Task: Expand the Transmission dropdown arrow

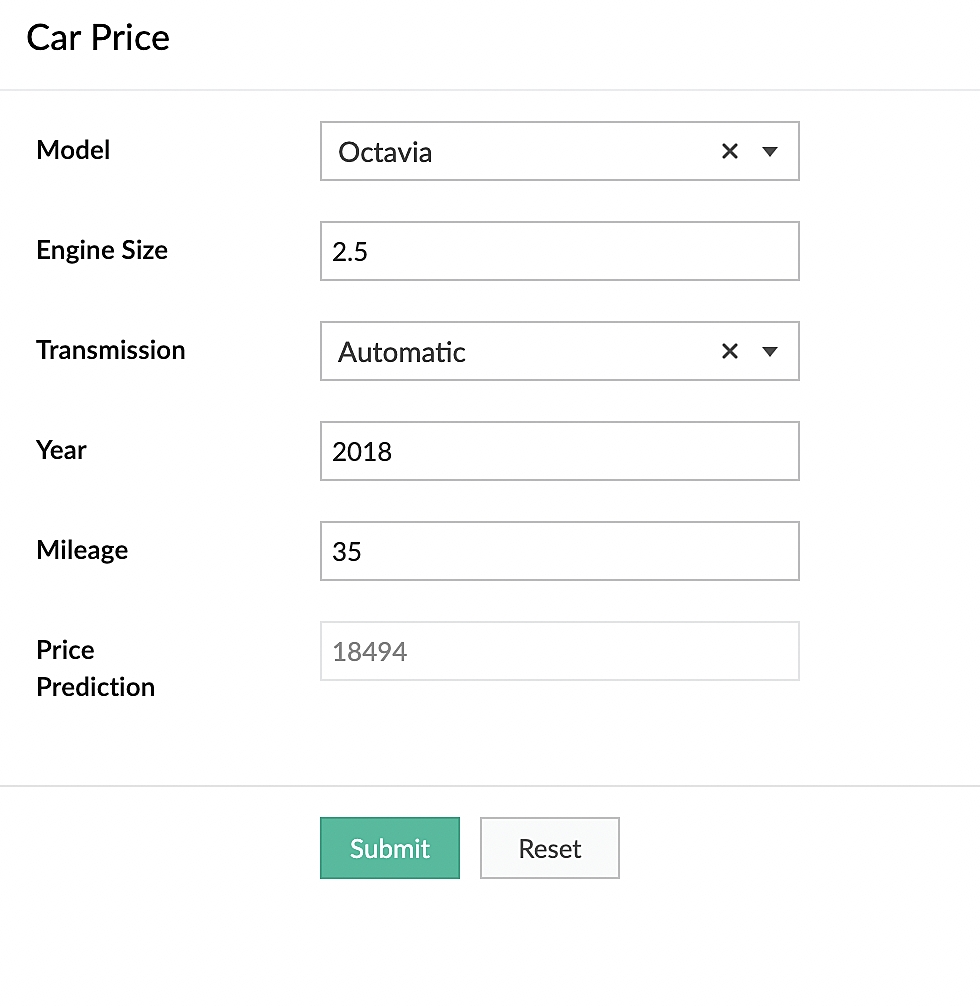Action: point(770,351)
